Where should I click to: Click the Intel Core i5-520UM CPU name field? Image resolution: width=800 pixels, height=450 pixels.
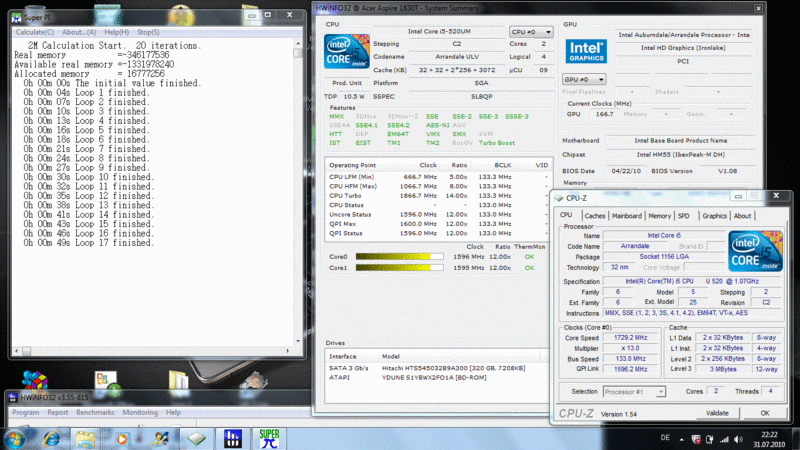coord(439,32)
